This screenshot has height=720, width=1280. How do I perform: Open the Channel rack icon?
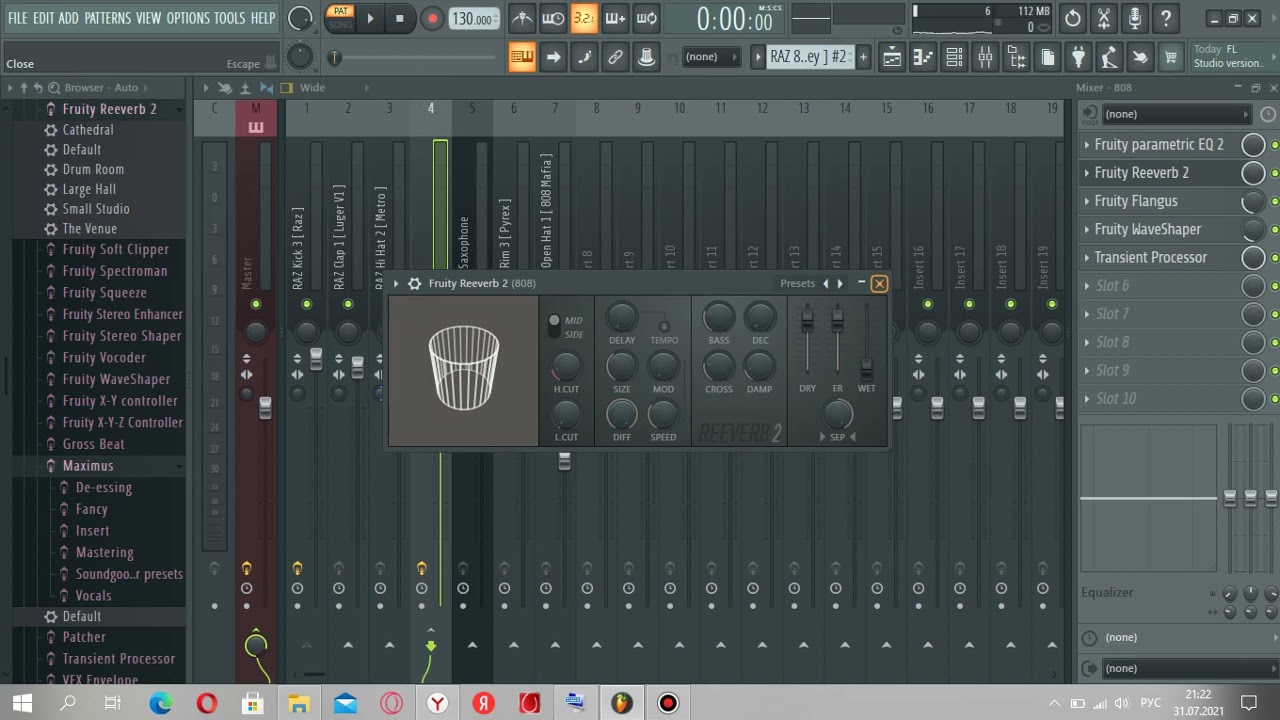(x=954, y=57)
